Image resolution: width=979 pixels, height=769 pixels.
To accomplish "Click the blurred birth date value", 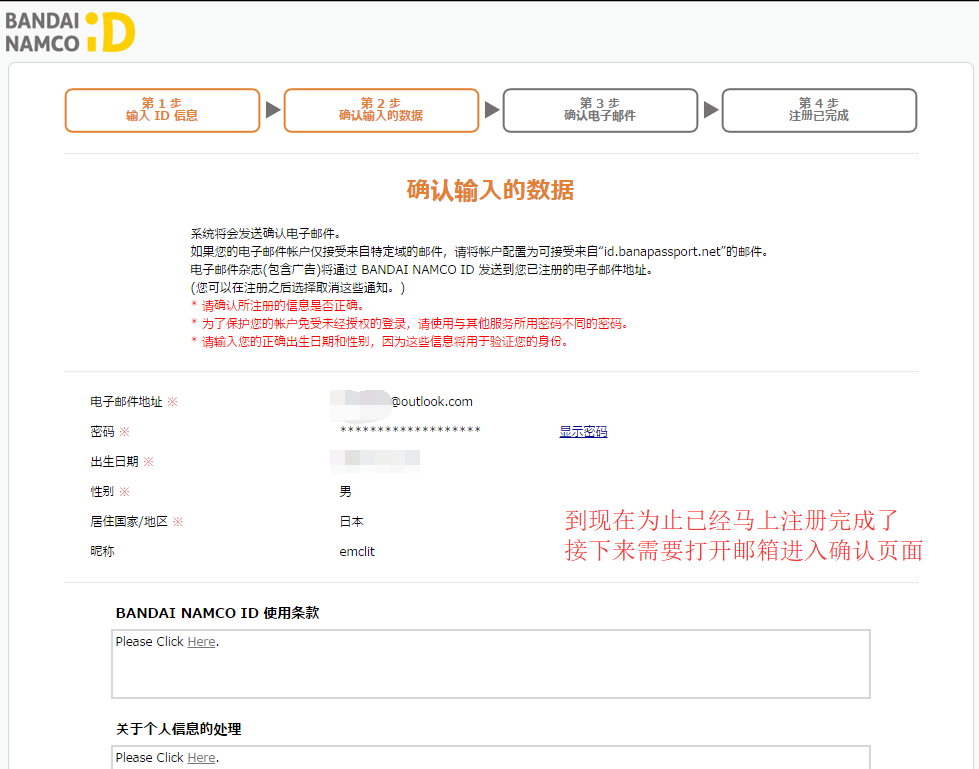I will (375, 461).
